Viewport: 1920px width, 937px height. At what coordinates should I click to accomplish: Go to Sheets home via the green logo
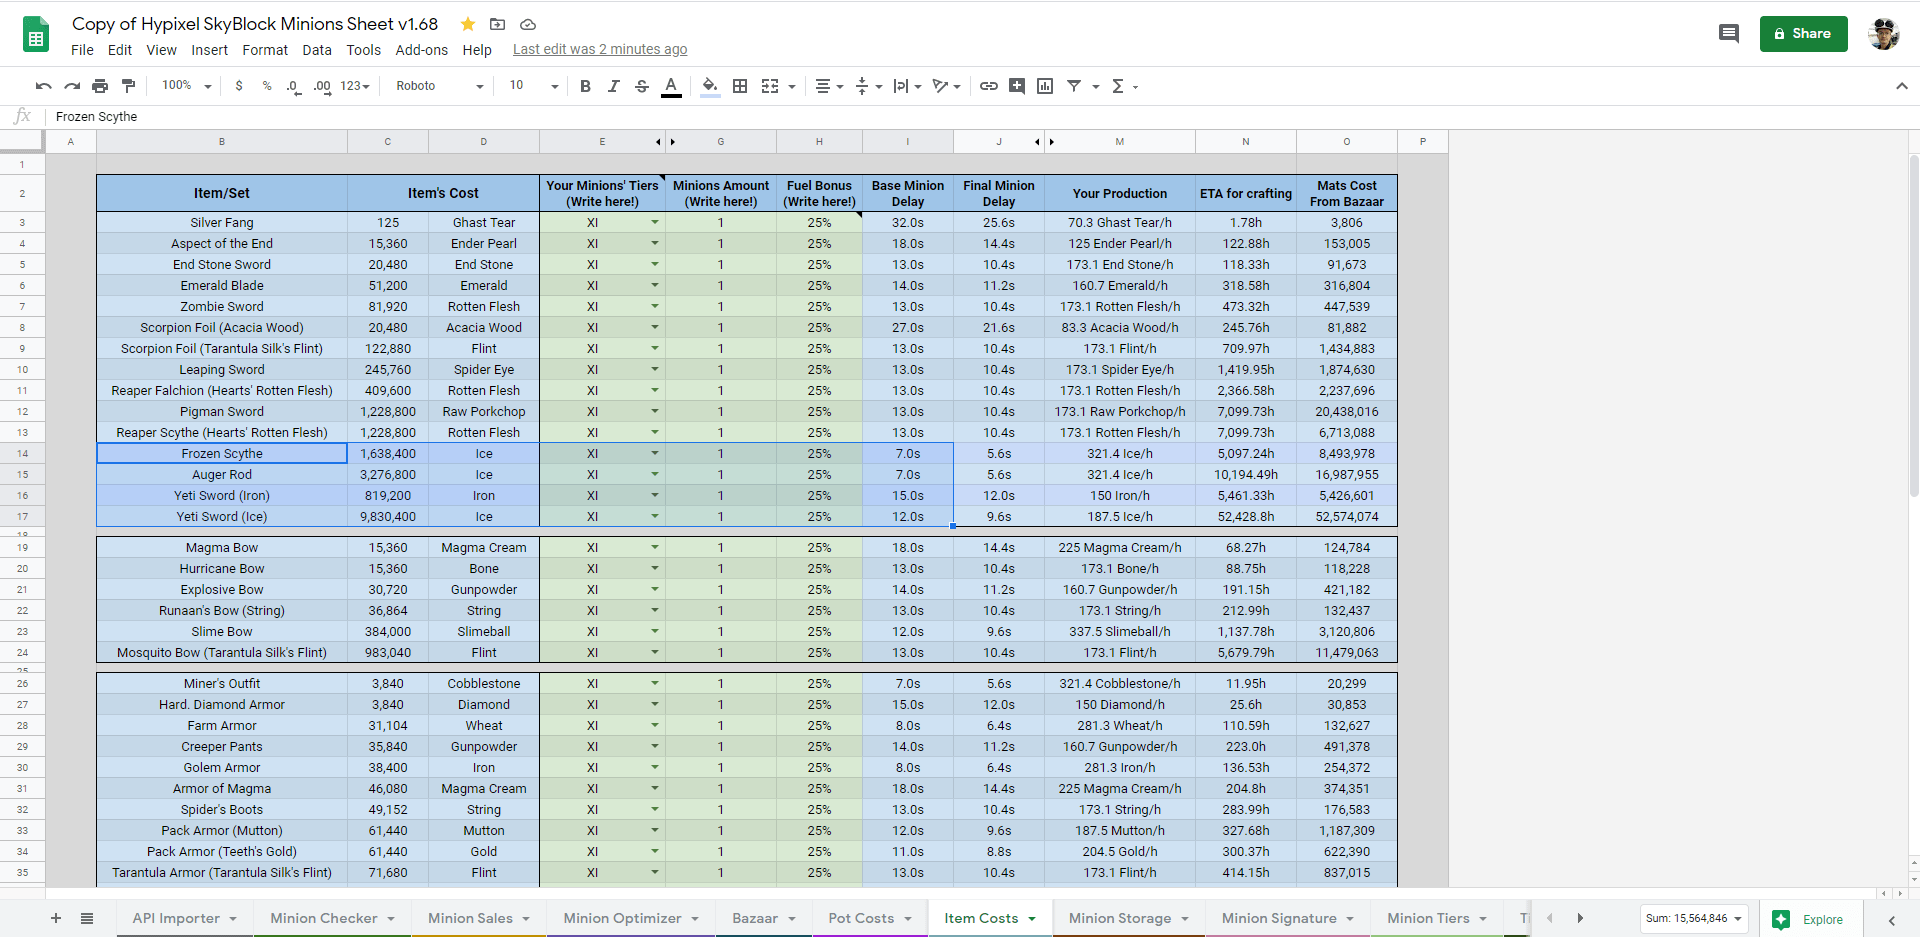coord(36,36)
